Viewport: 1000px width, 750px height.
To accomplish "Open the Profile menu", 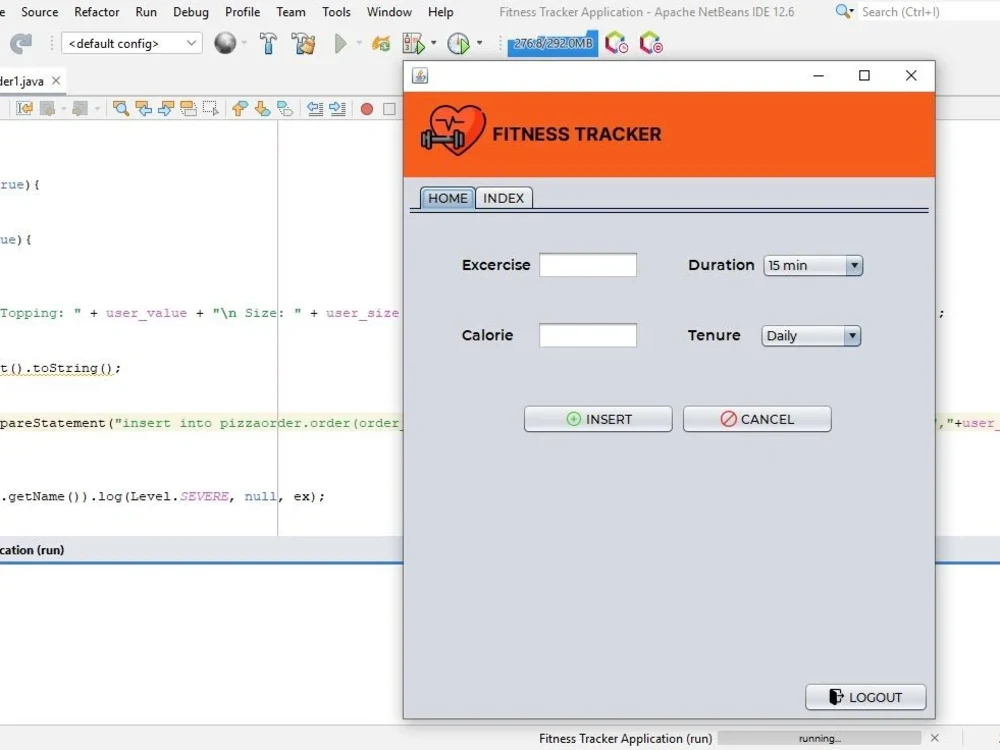I will point(242,11).
